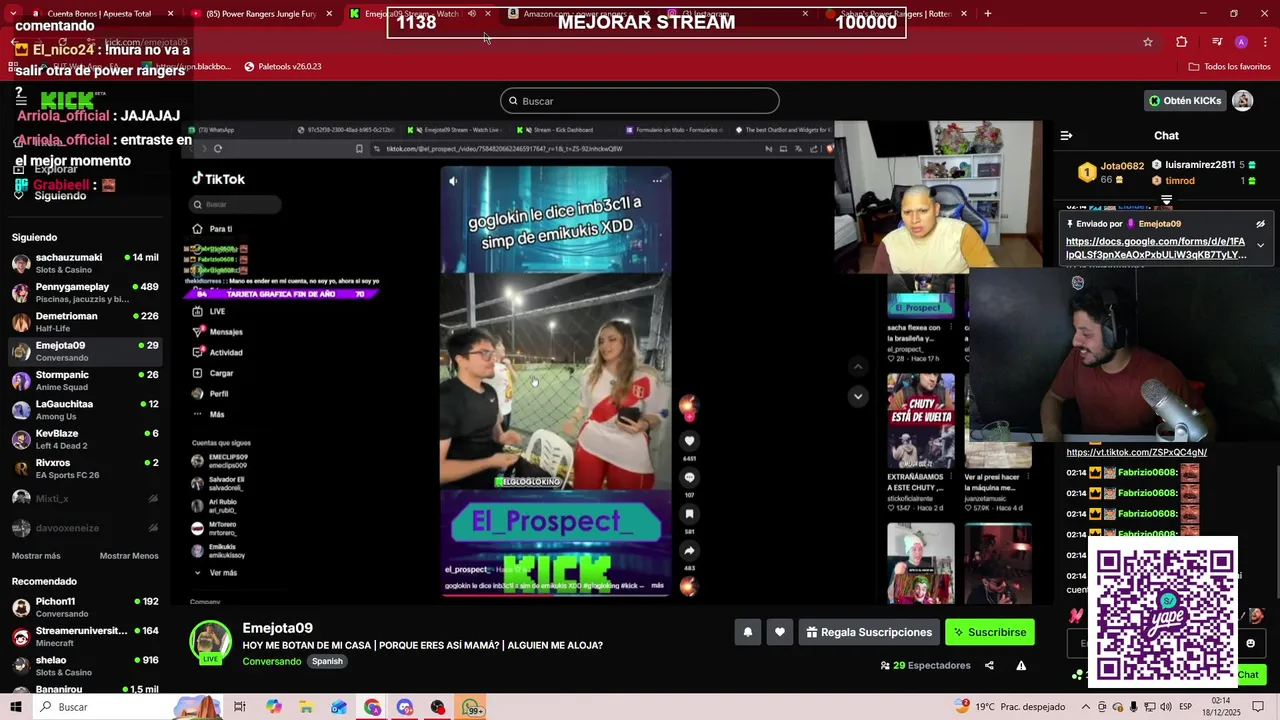Open the Conversando category link

pyautogui.click(x=271, y=661)
